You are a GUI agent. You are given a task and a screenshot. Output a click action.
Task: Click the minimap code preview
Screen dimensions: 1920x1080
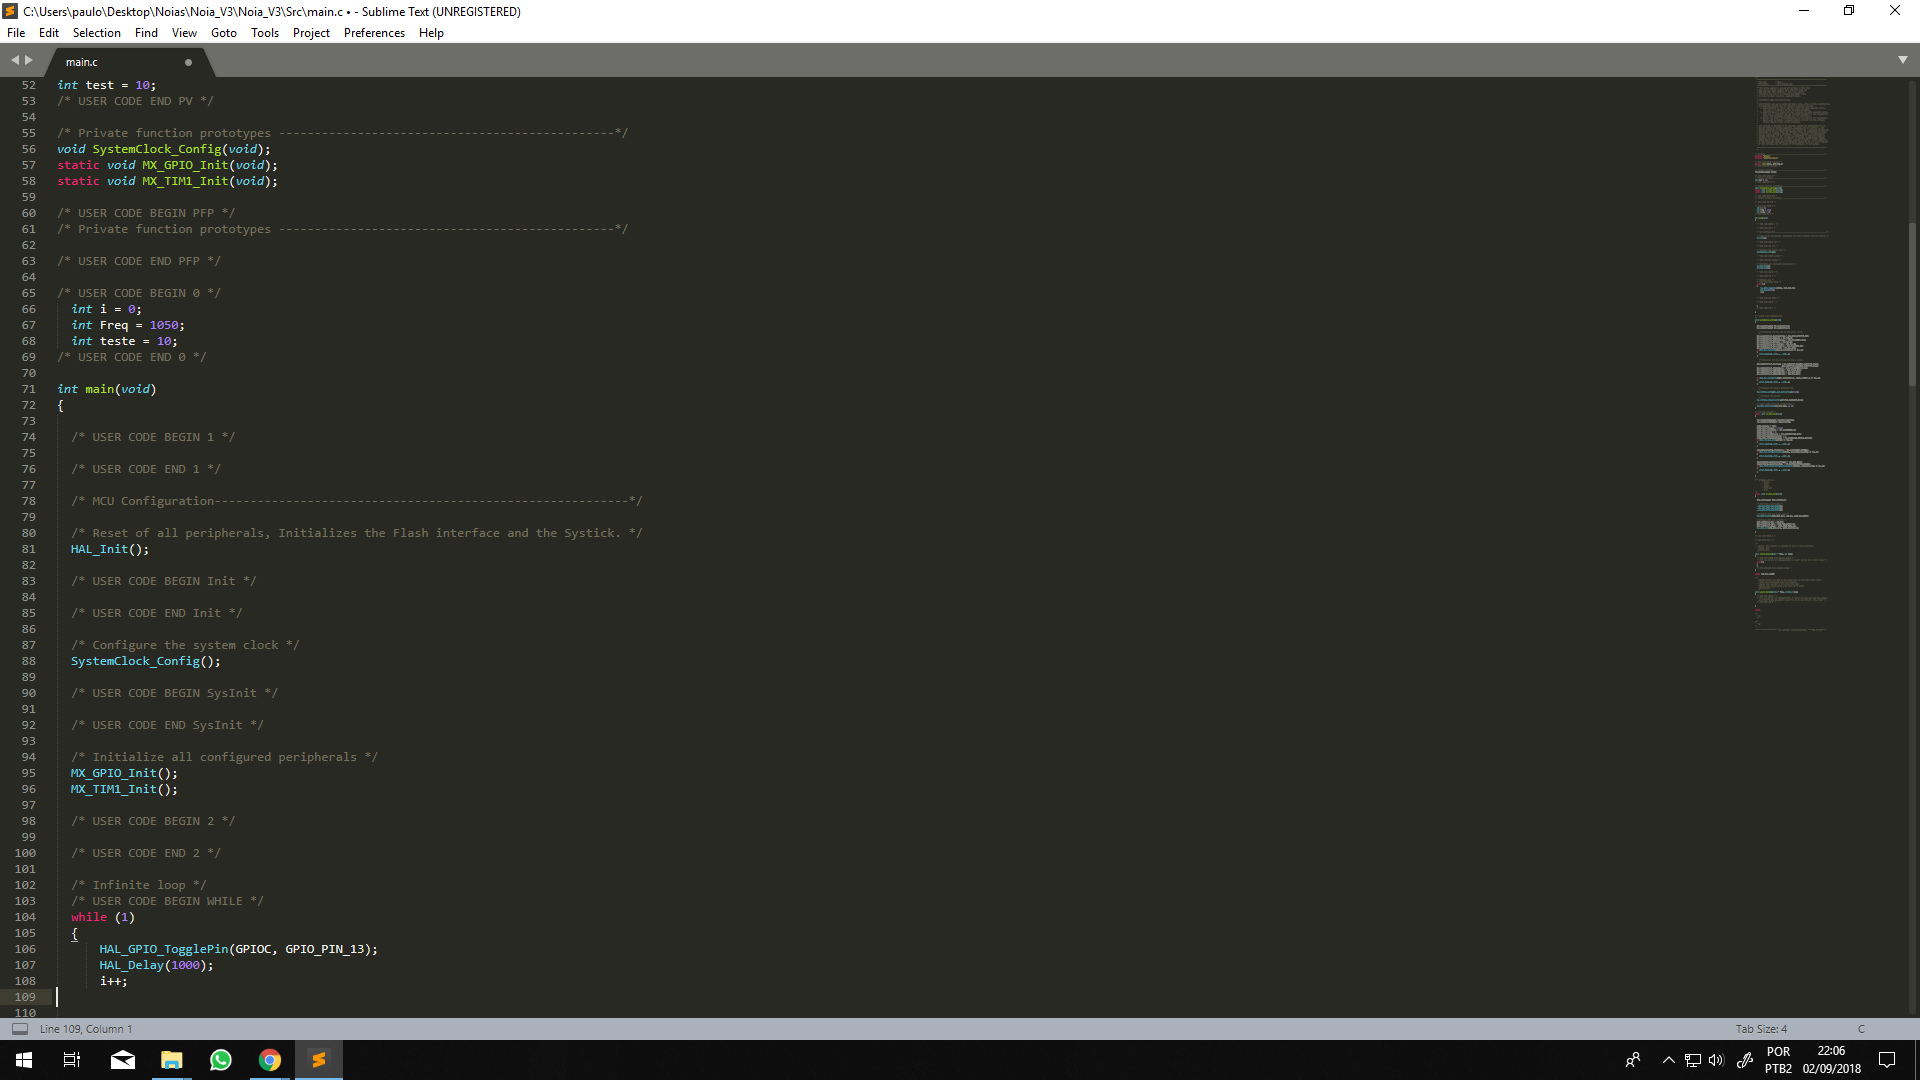point(1790,350)
